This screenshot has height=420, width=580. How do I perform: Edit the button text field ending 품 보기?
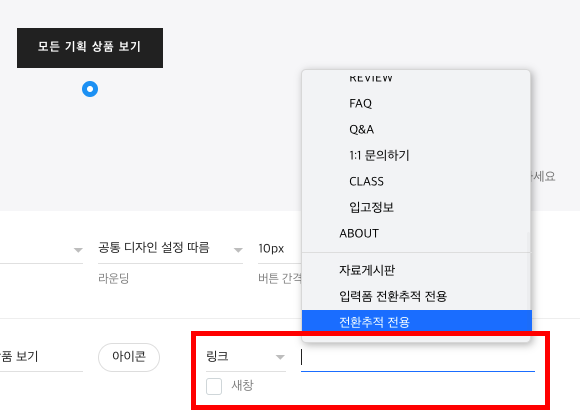pos(41,357)
